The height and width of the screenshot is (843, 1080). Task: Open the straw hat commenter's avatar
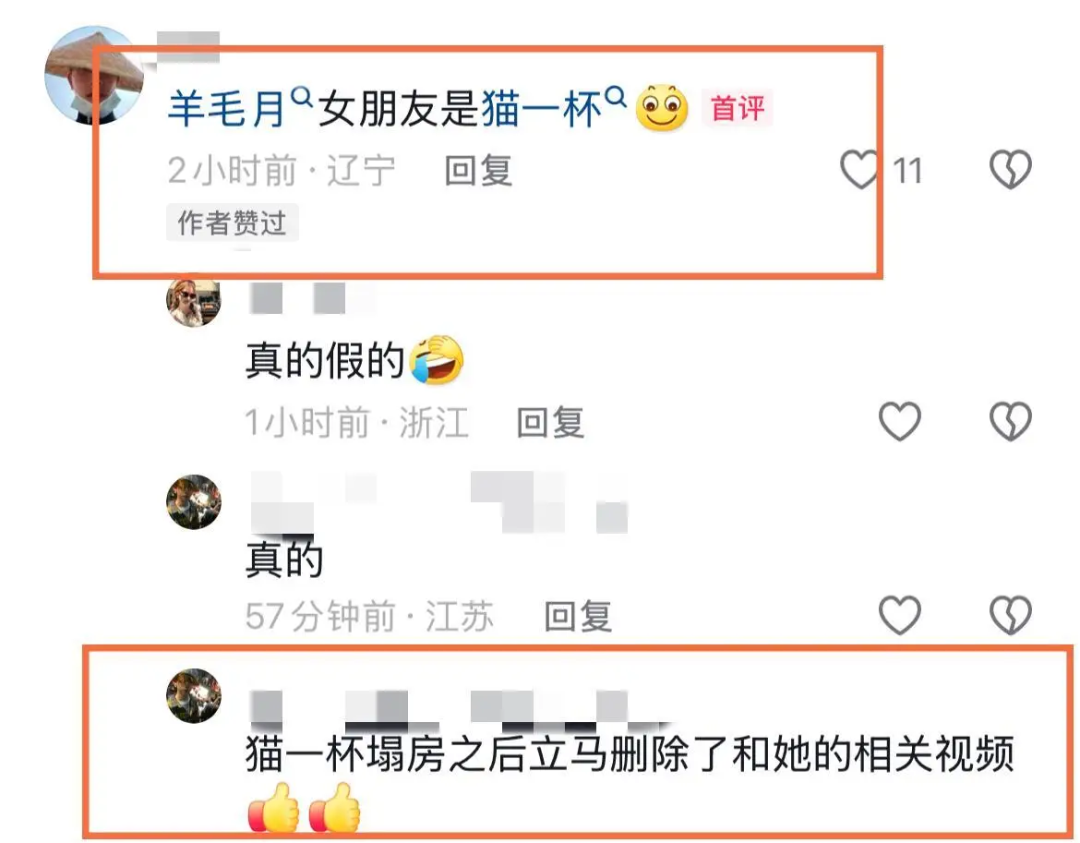point(94,76)
